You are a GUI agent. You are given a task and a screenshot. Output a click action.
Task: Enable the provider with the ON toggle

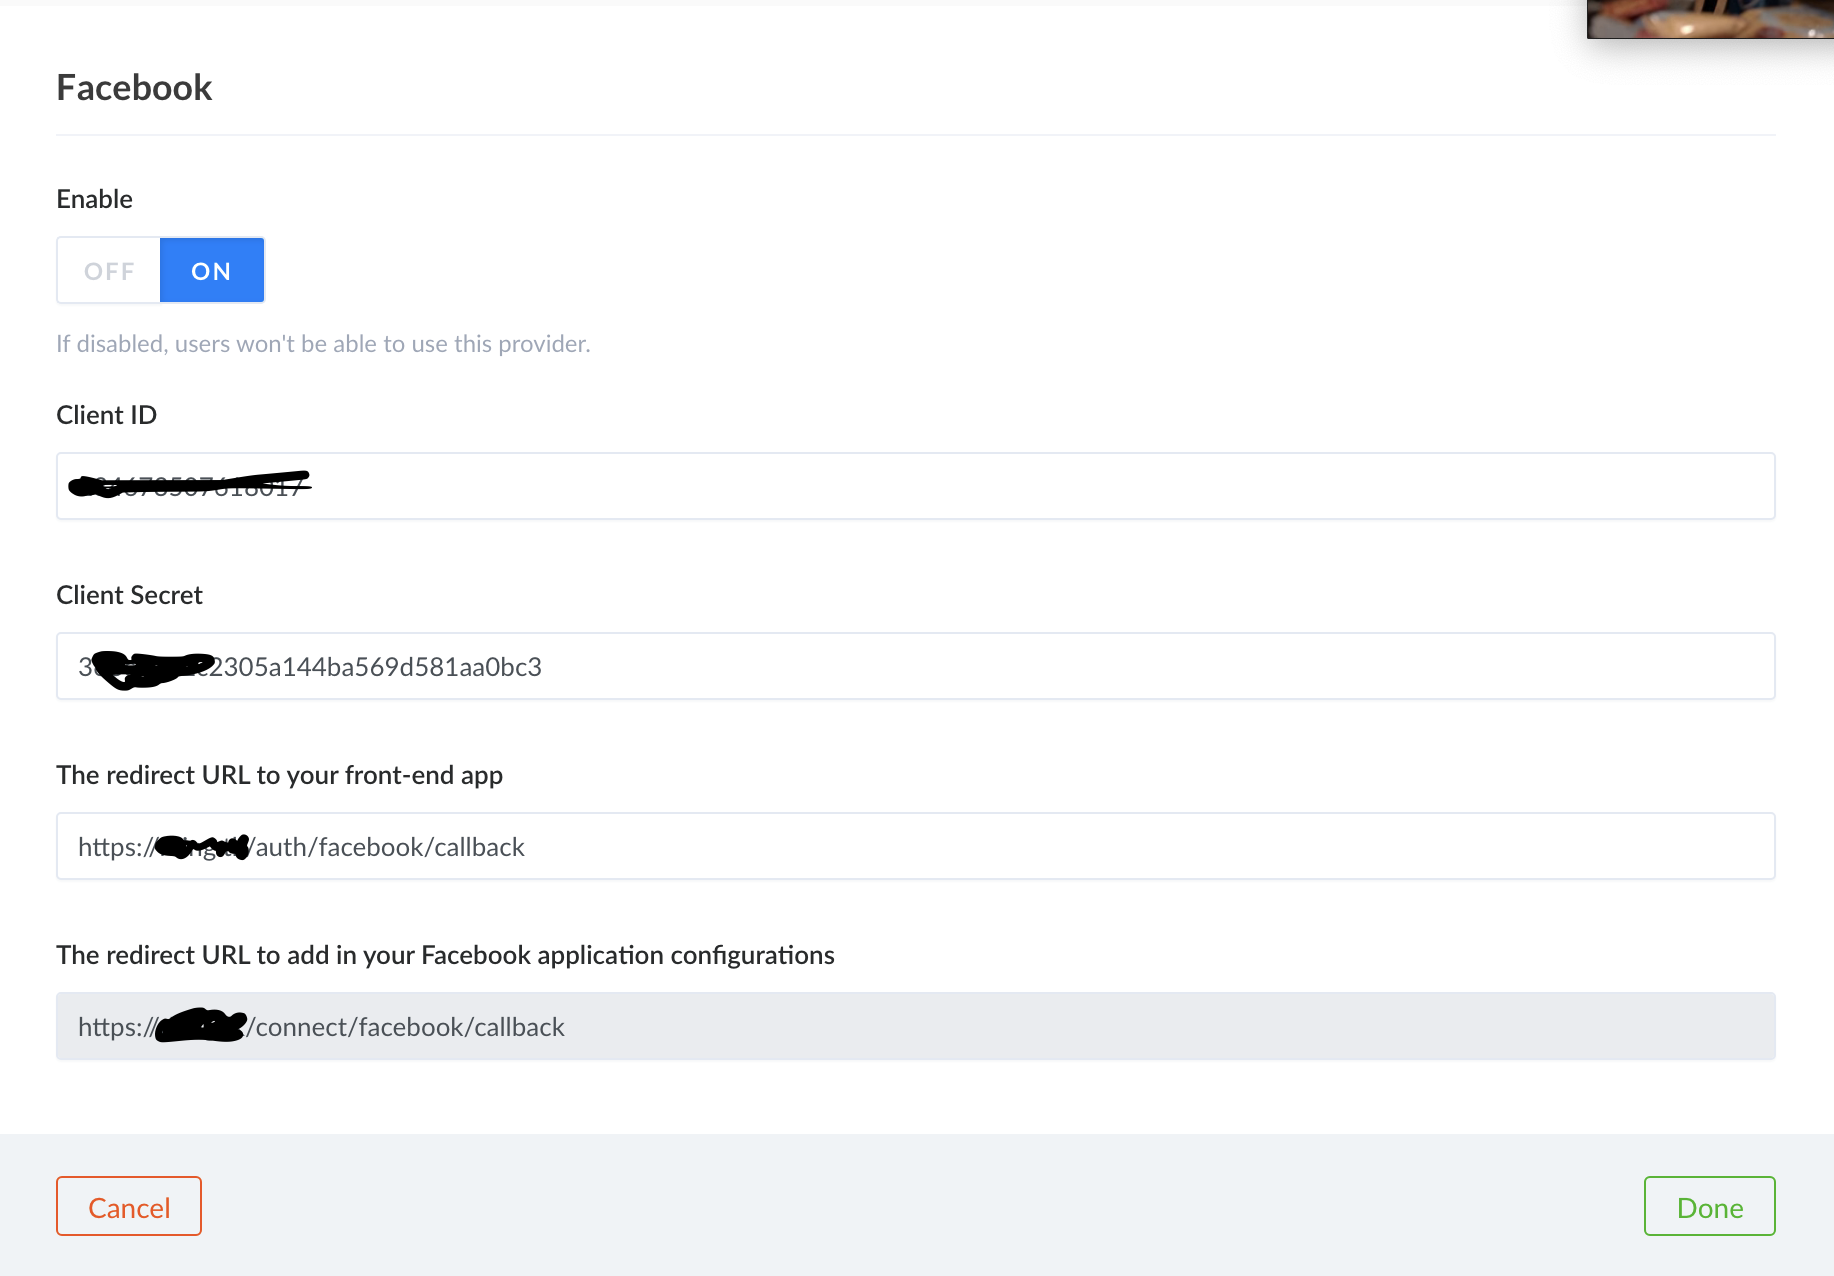tap(211, 270)
